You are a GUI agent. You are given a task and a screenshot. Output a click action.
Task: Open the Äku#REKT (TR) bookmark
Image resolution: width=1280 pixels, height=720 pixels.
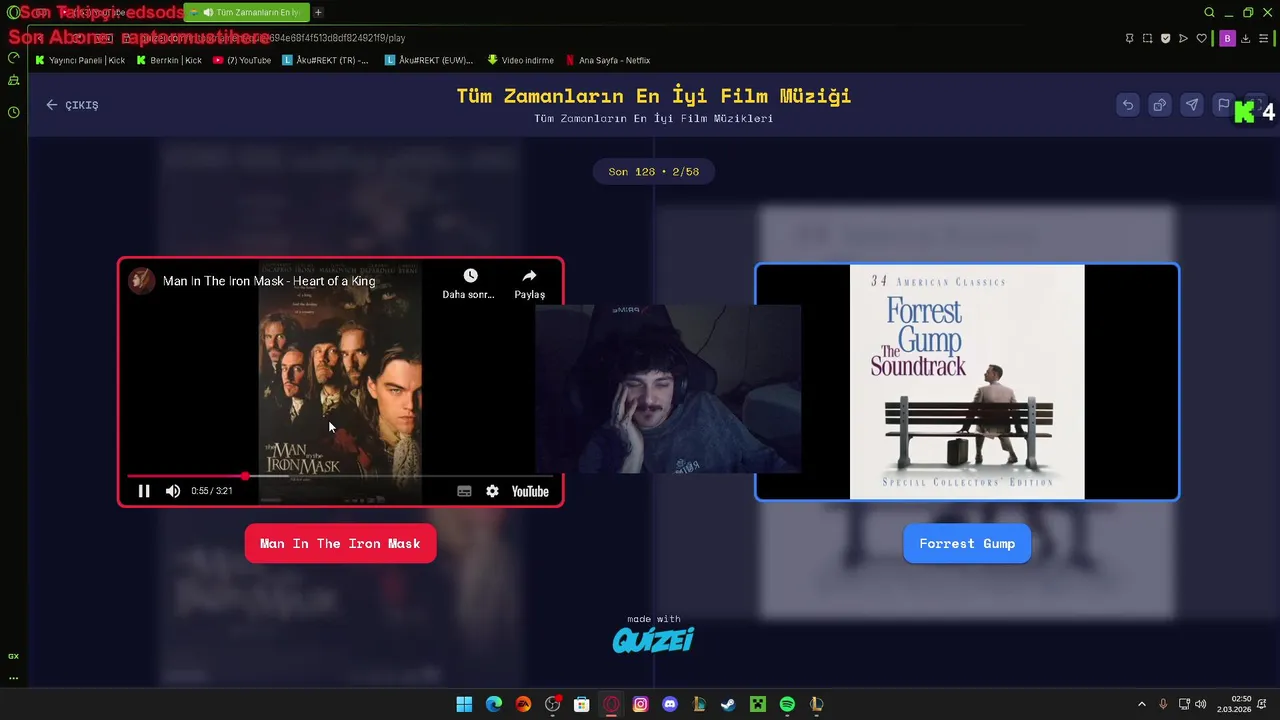[x=326, y=60]
